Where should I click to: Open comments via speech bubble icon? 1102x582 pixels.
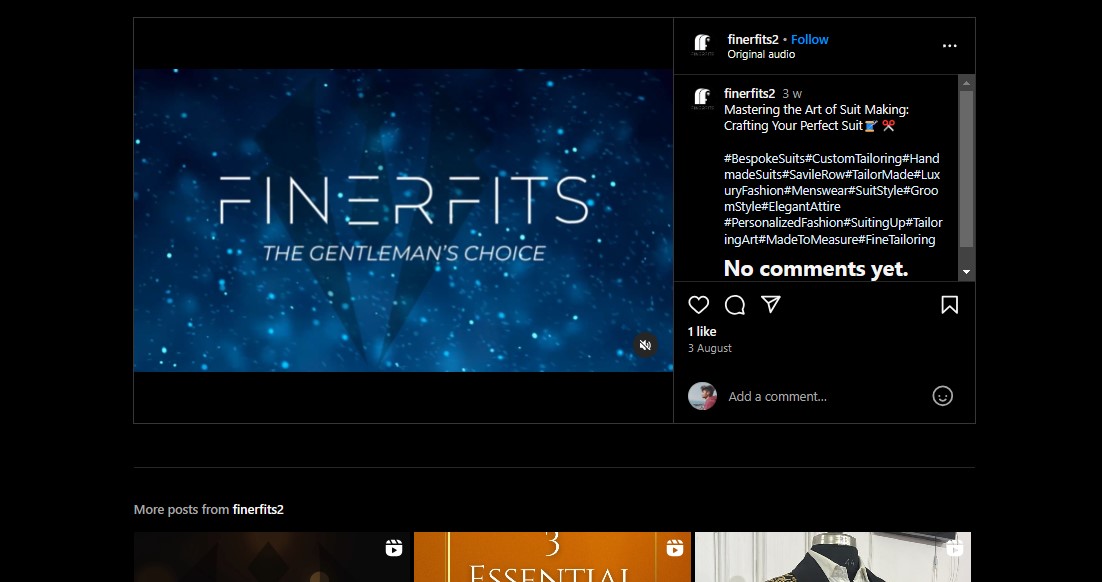[x=734, y=304]
